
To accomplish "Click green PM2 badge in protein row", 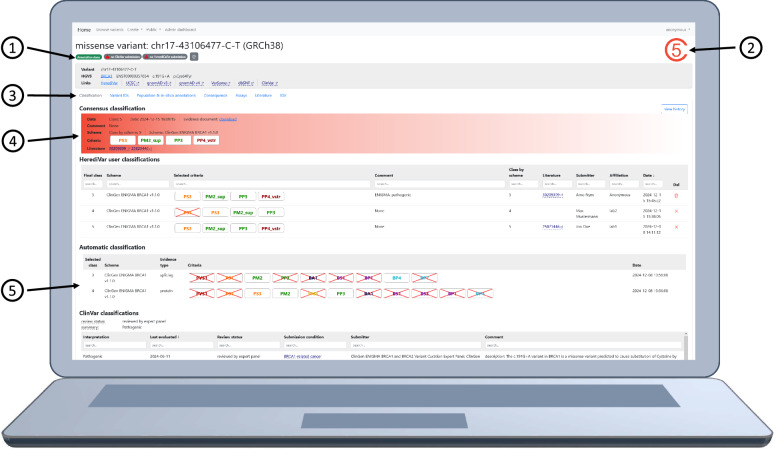I will pos(285,294).
